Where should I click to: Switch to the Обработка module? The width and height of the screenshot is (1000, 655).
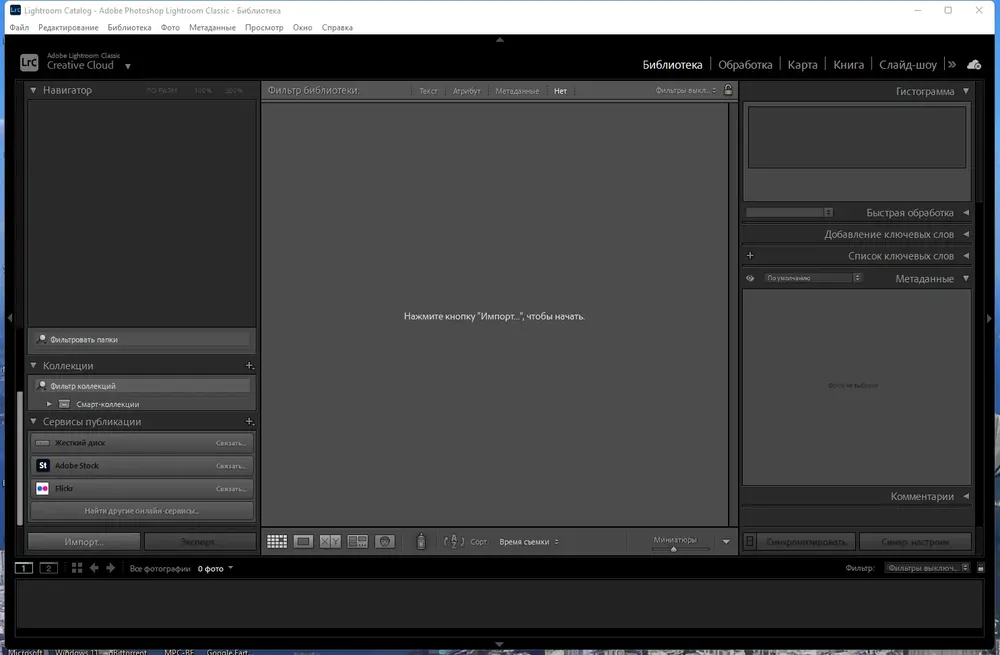click(745, 64)
